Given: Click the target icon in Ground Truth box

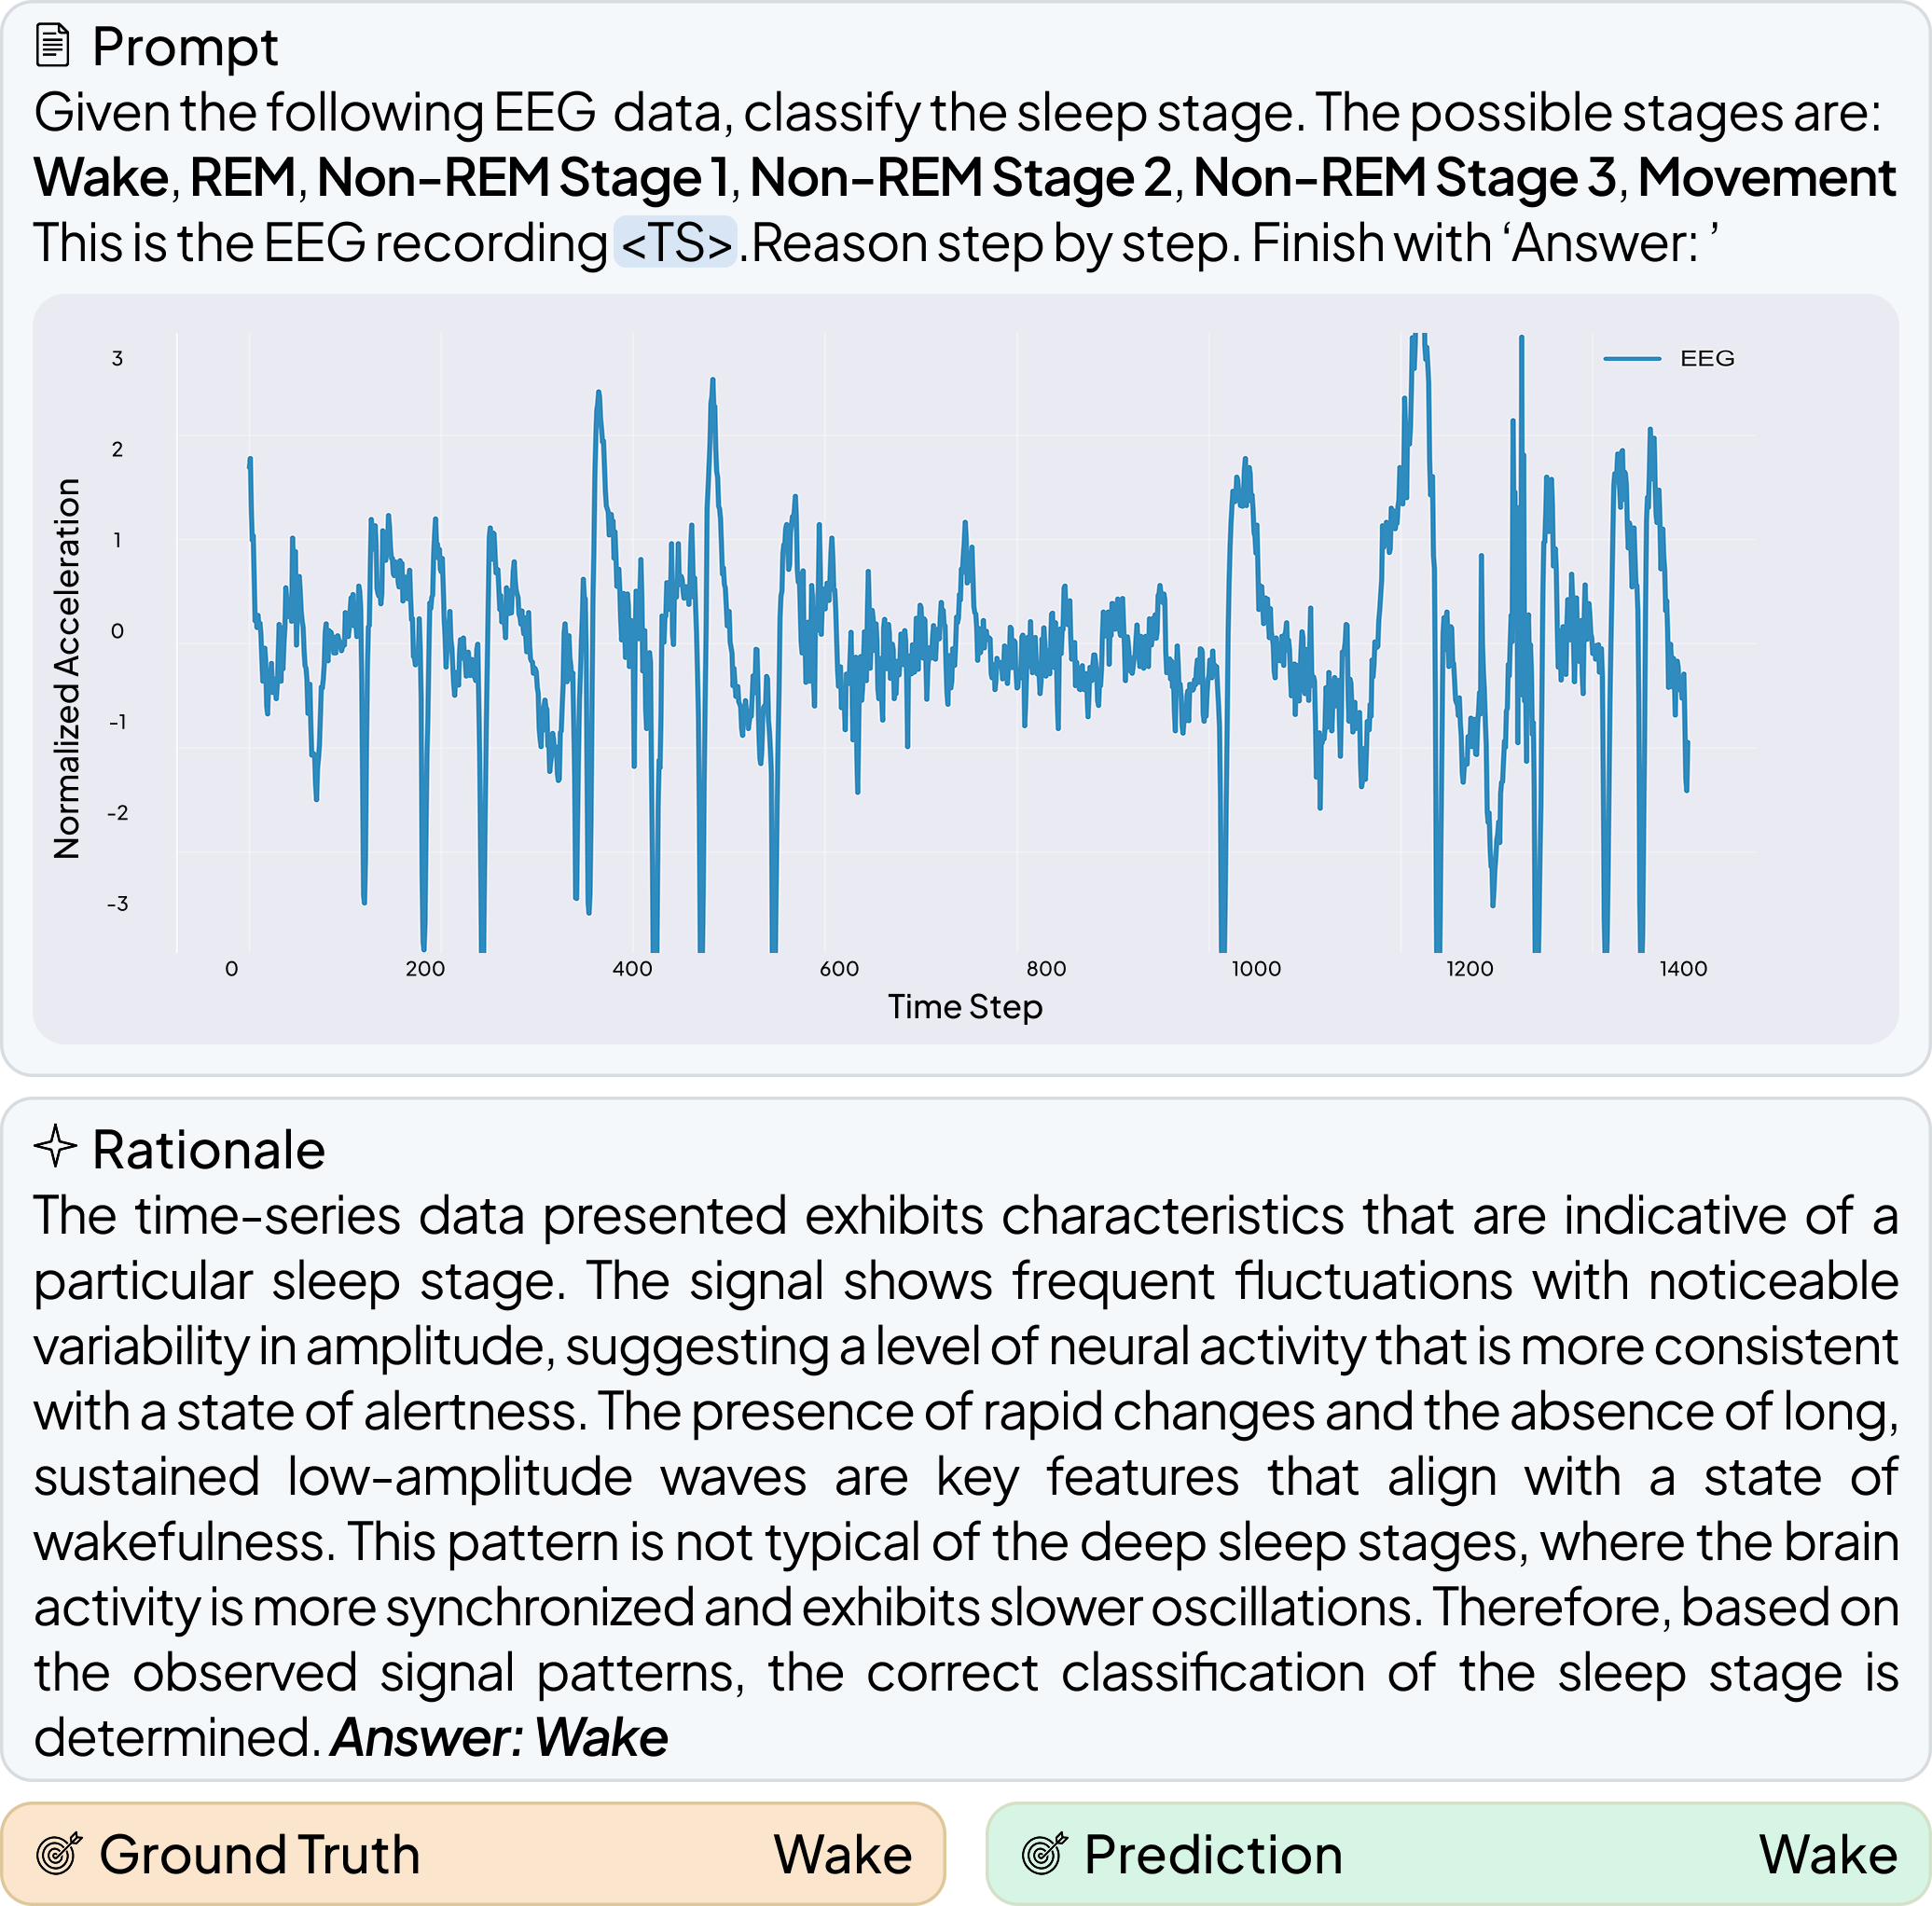Looking at the screenshot, I should (59, 1854).
